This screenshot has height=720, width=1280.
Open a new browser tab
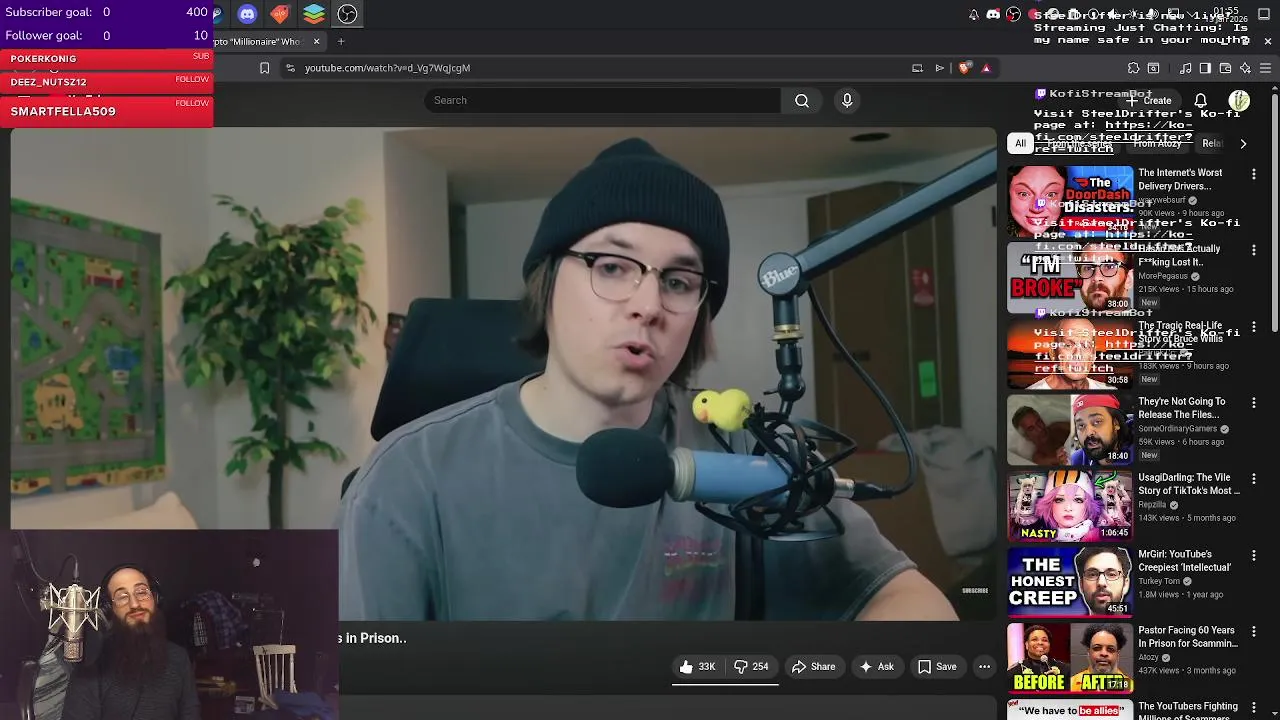pyautogui.click(x=340, y=41)
